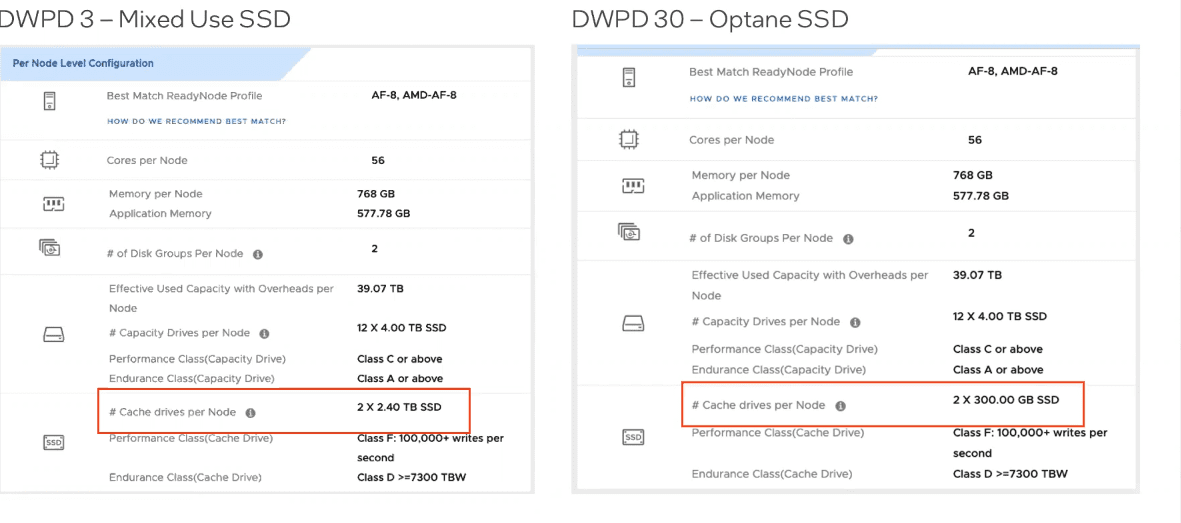Open the best match link in Mixed Use panel

click(x=196, y=122)
